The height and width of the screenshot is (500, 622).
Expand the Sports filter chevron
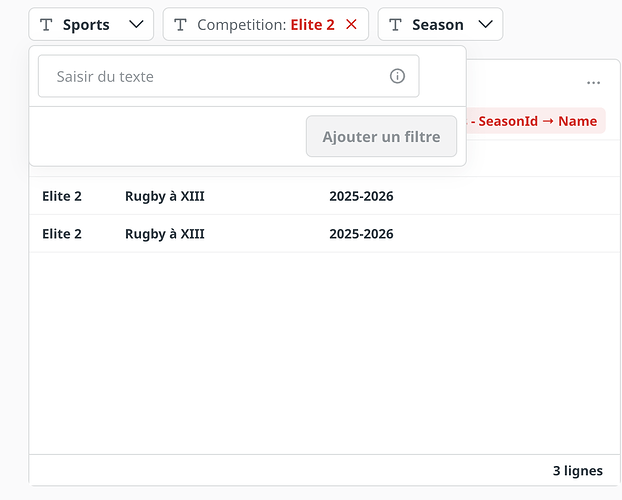(137, 25)
